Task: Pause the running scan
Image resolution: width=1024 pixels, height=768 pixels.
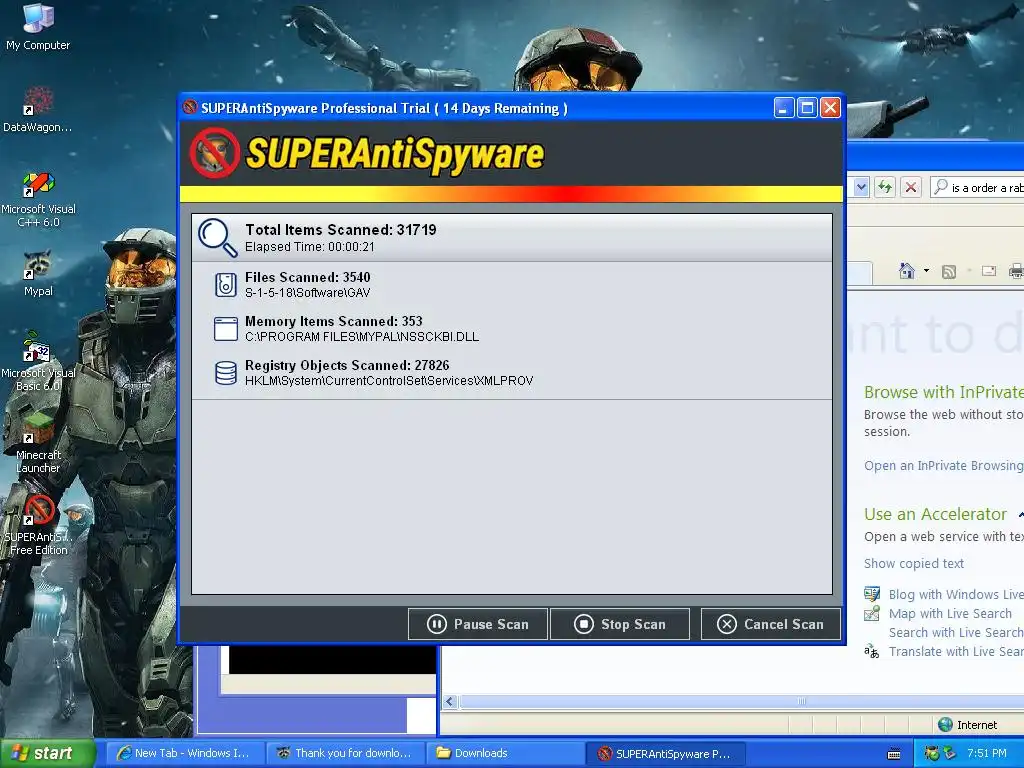Action: (x=478, y=624)
